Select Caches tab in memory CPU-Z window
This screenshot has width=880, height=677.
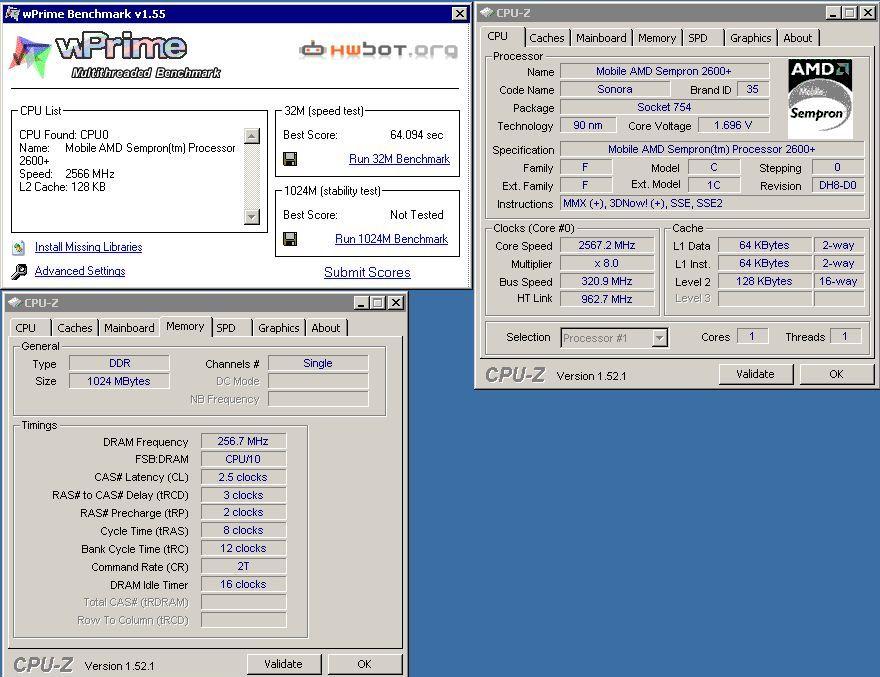pyautogui.click(x=75, y=328)
